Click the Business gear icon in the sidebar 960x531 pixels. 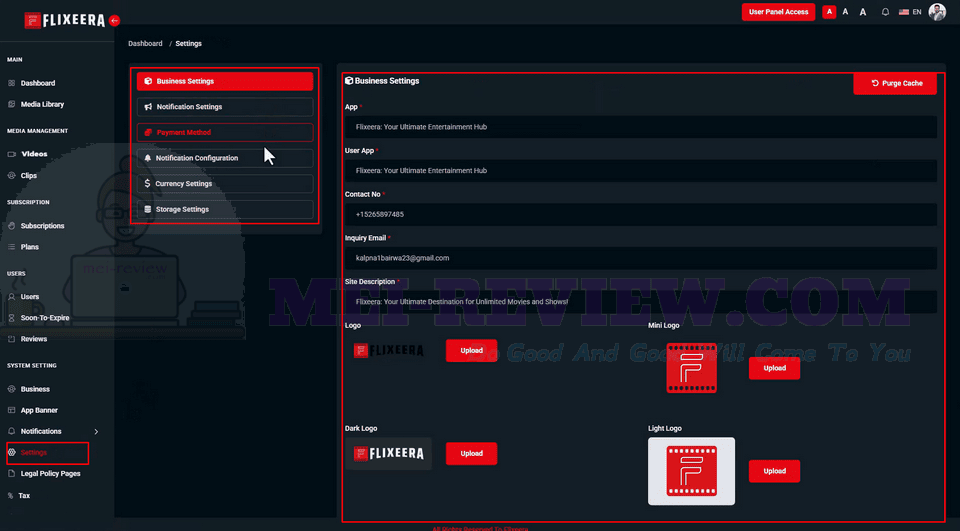tap(12, 390)
